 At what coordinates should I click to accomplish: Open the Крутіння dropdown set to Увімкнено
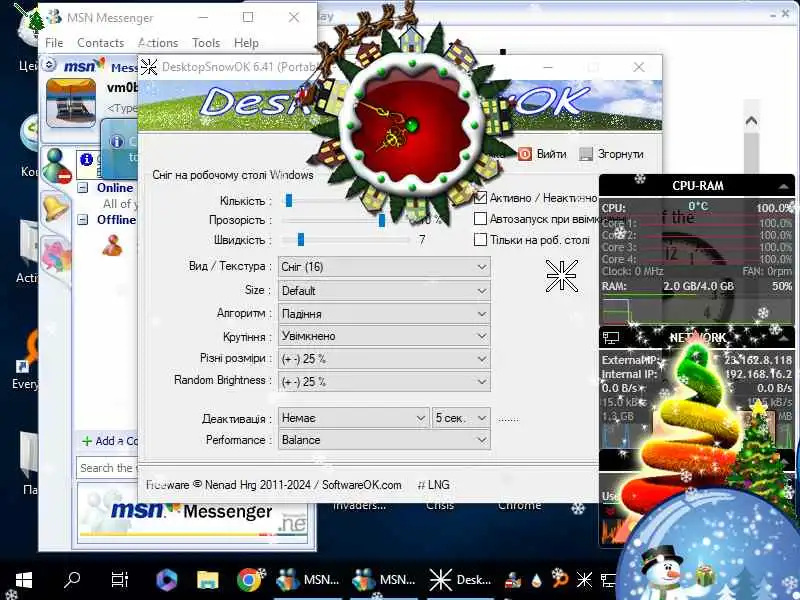[384, 336]
